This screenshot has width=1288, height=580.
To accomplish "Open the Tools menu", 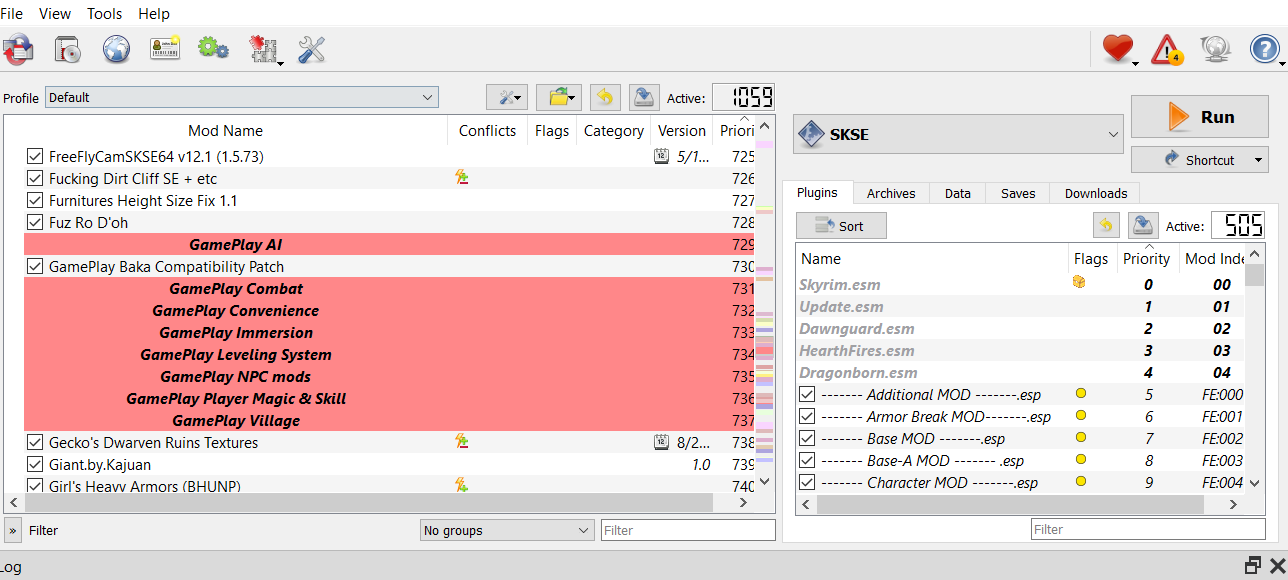I will (x=104, y=13).
